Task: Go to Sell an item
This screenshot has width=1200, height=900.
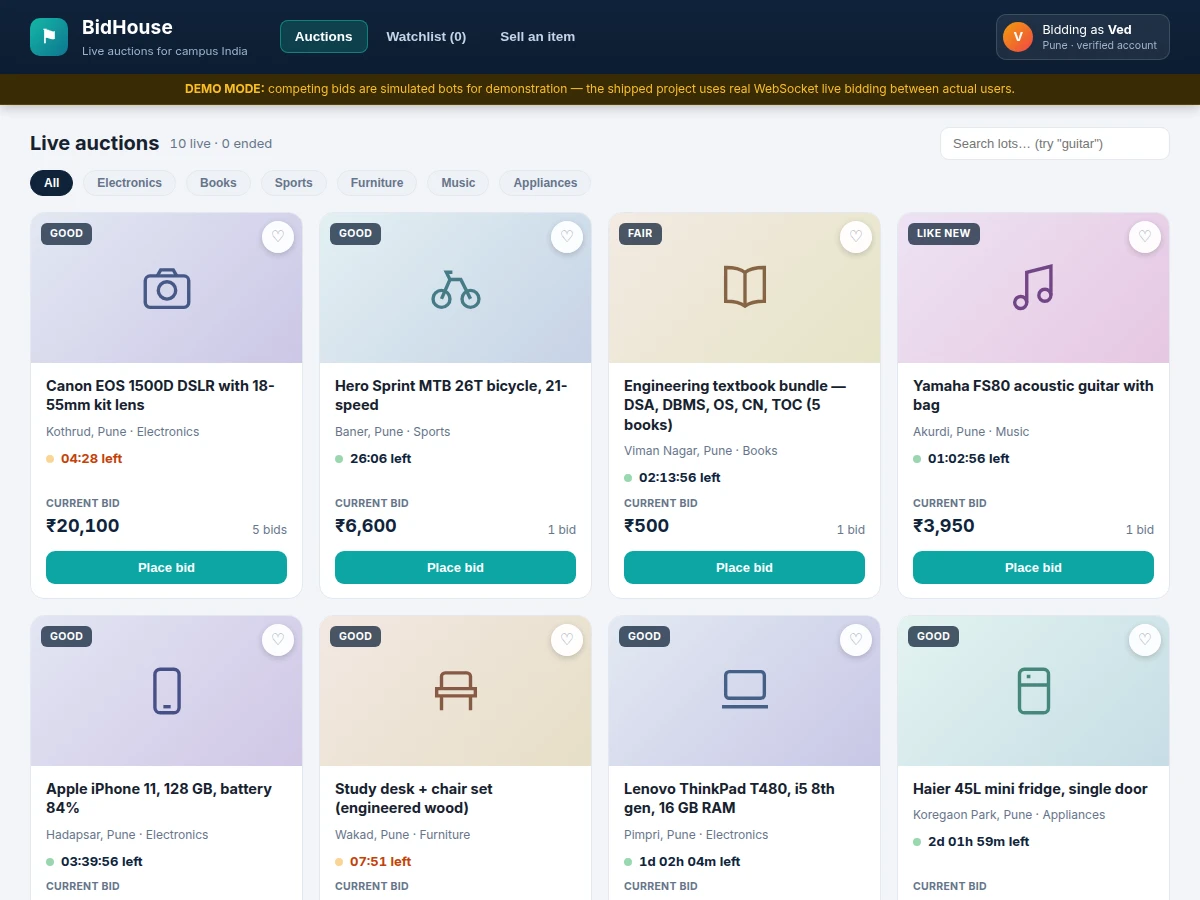Action: [x=538, y=37]
